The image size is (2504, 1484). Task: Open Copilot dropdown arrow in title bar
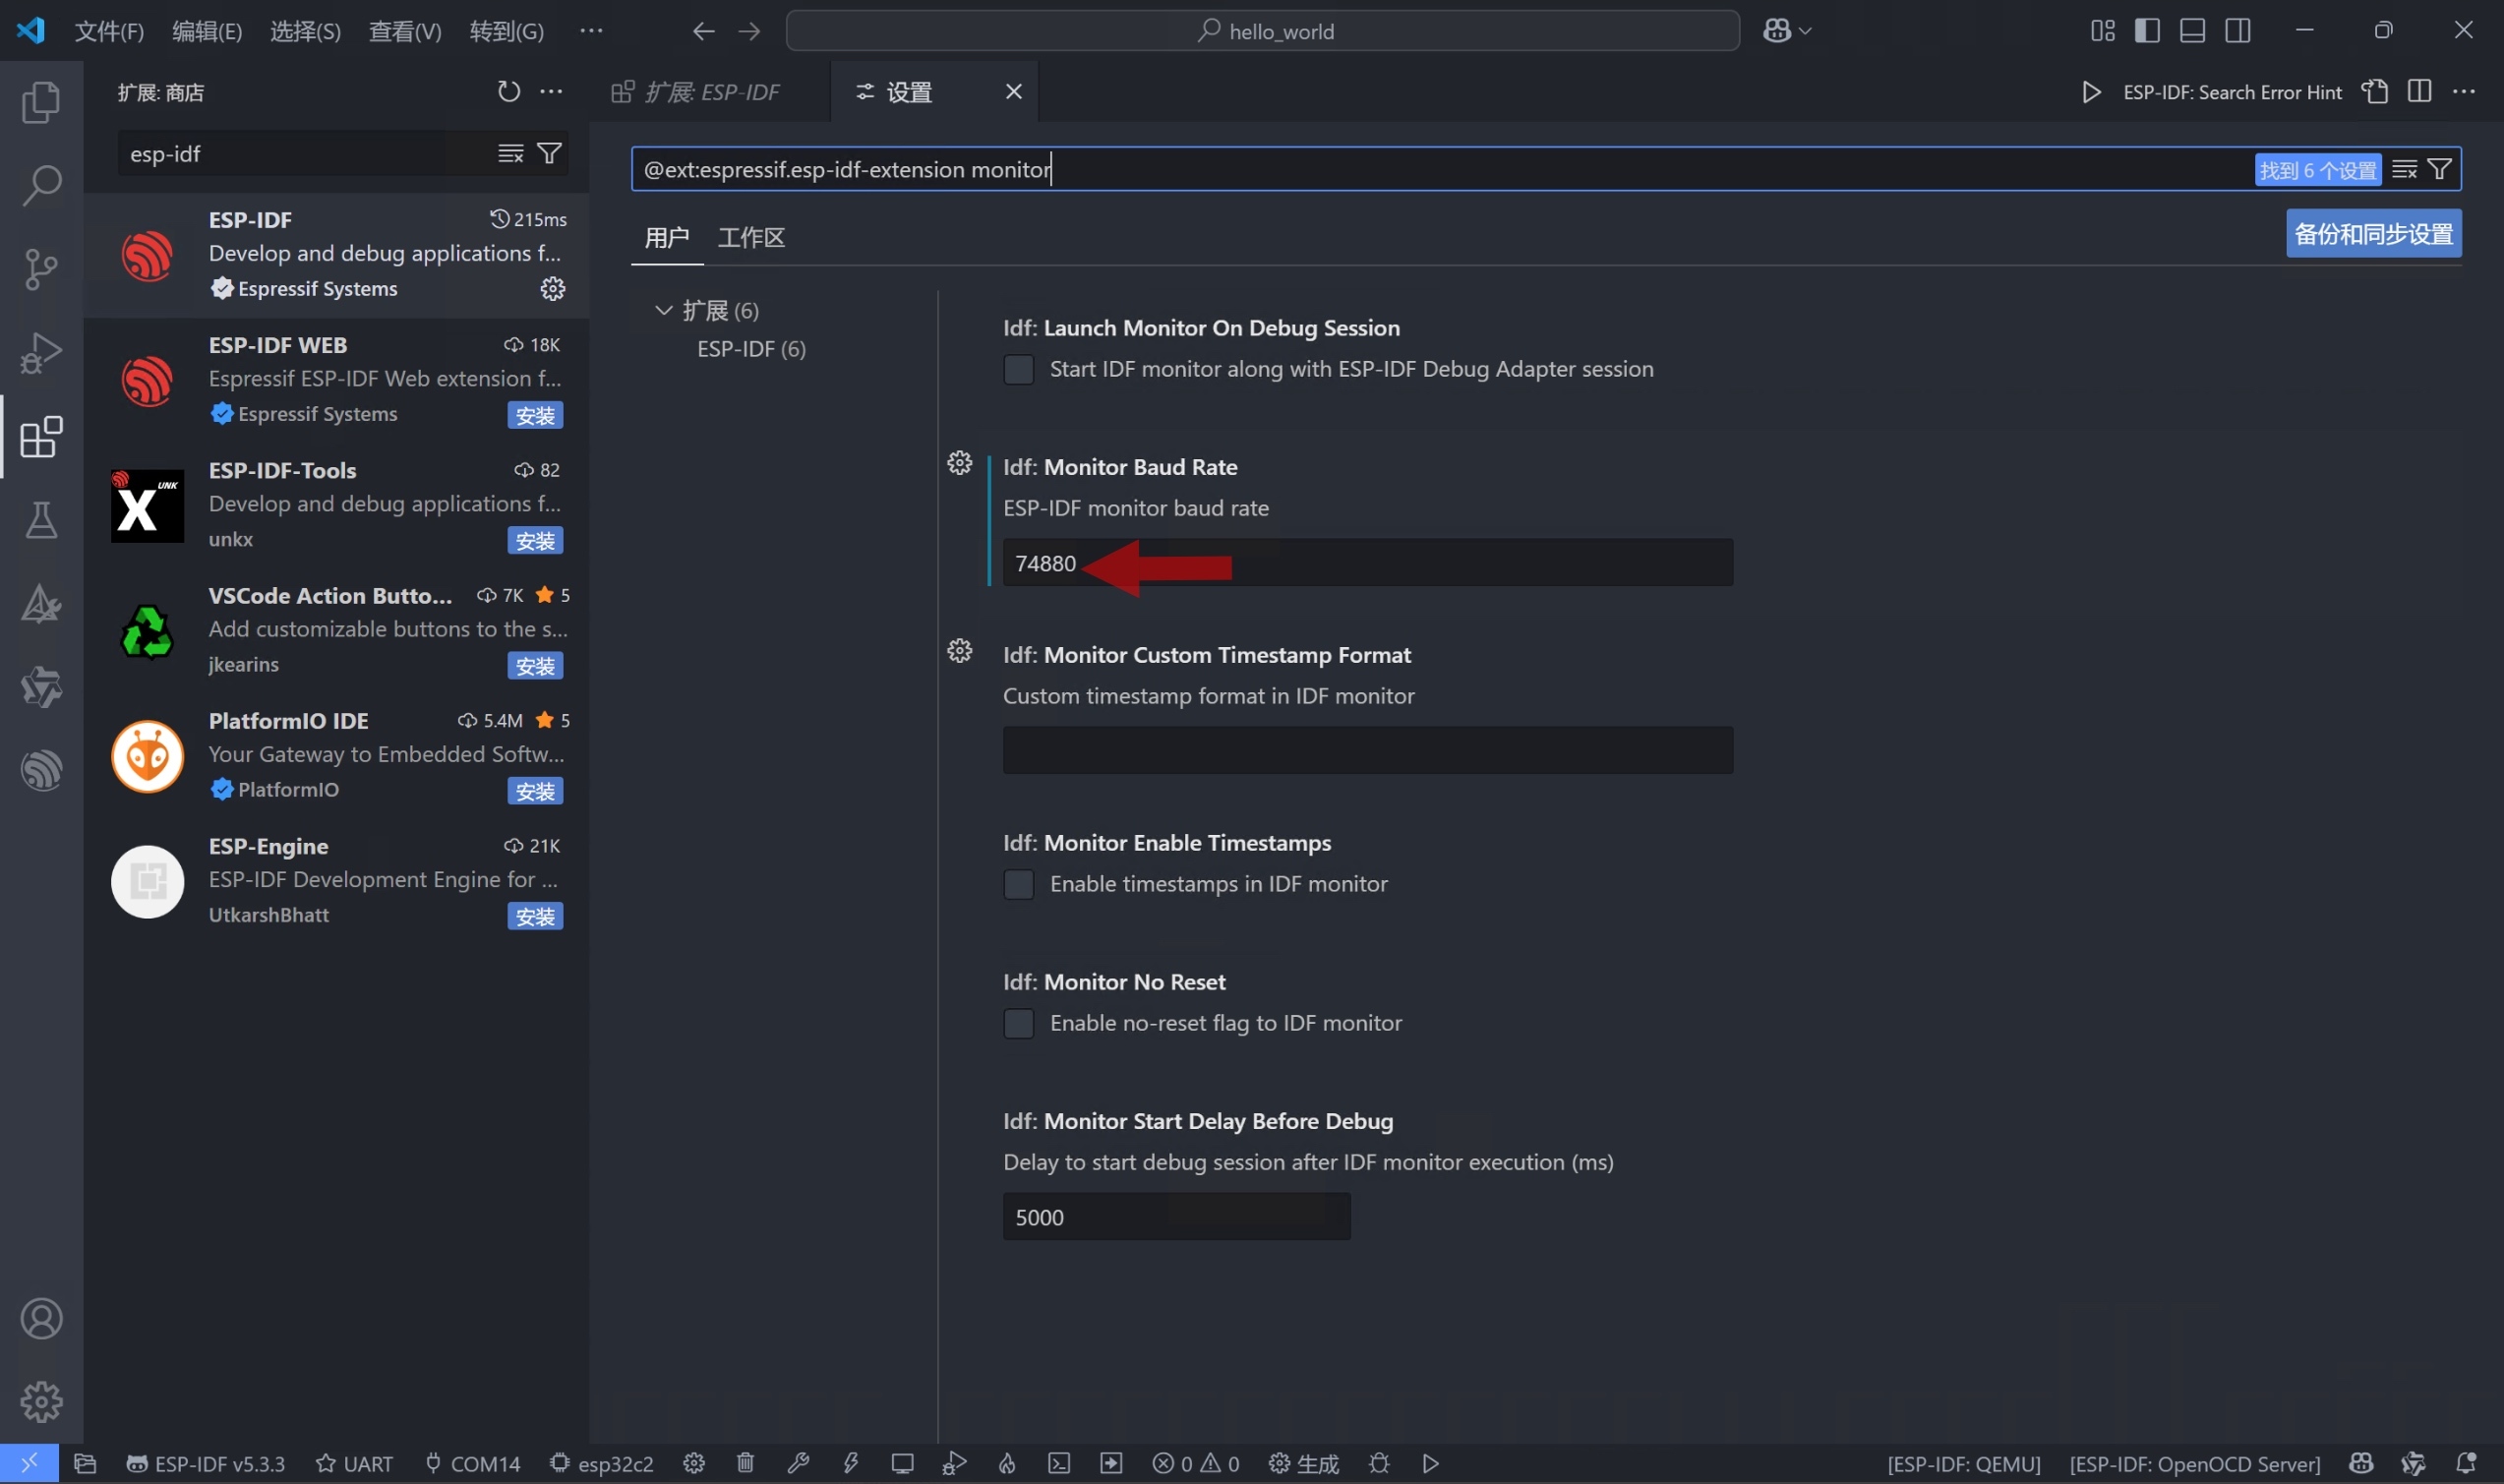(x=1805, y=31)
